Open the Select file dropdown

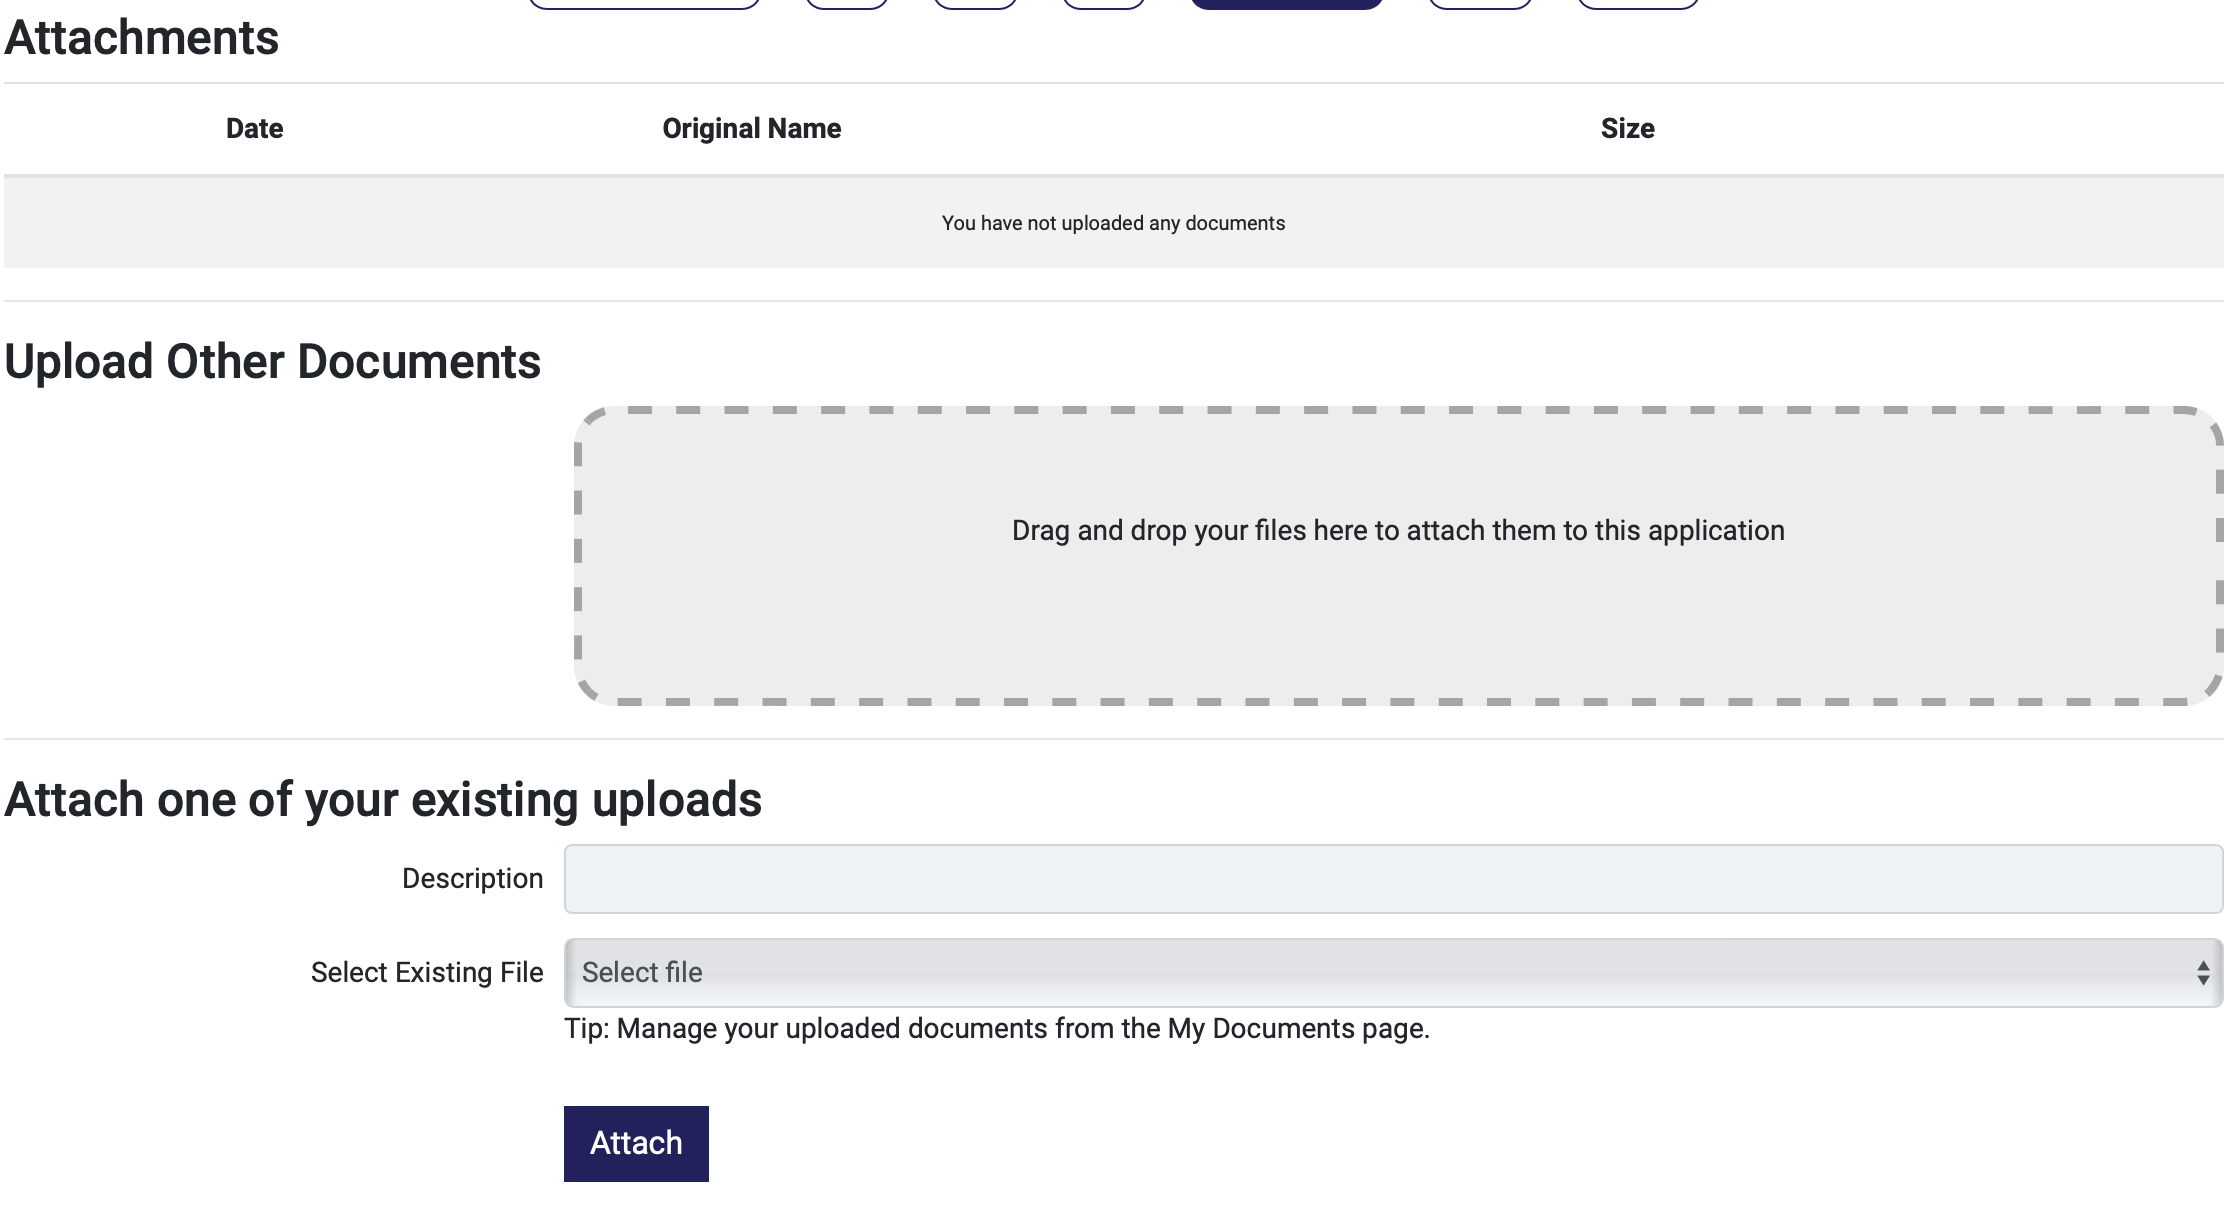[1392, 973]
